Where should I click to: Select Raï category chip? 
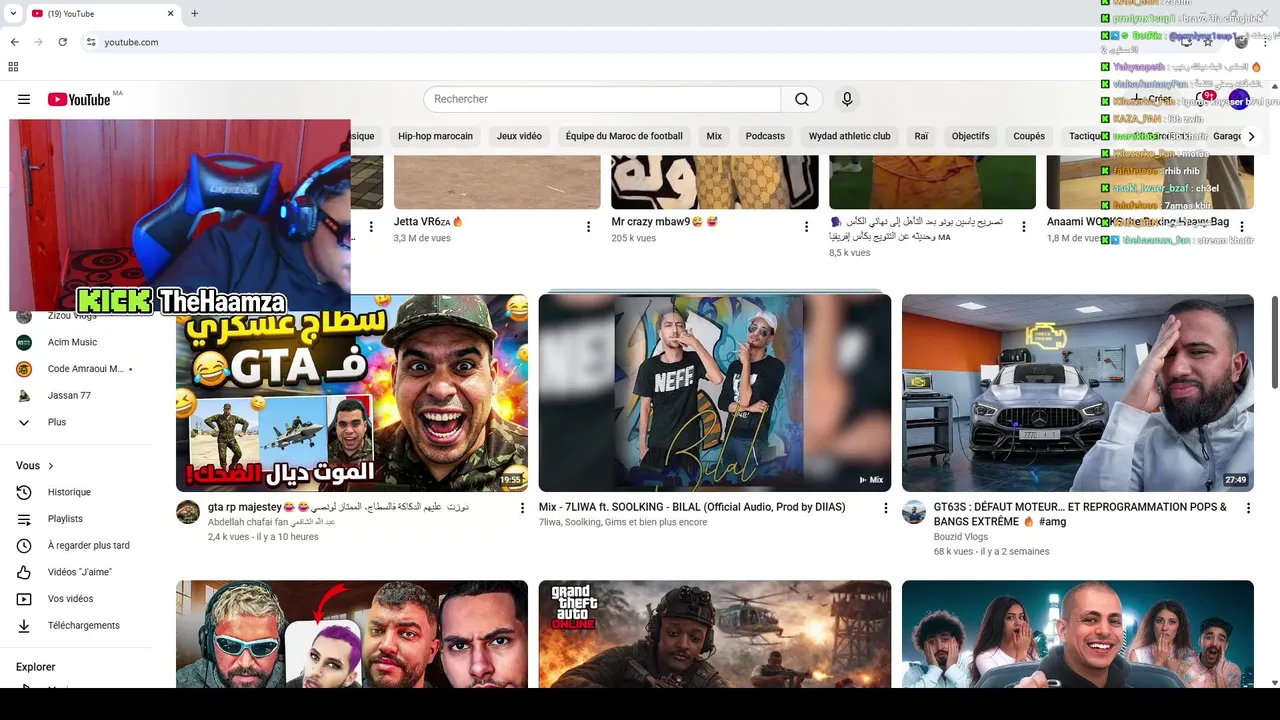[x=921, y=136]
